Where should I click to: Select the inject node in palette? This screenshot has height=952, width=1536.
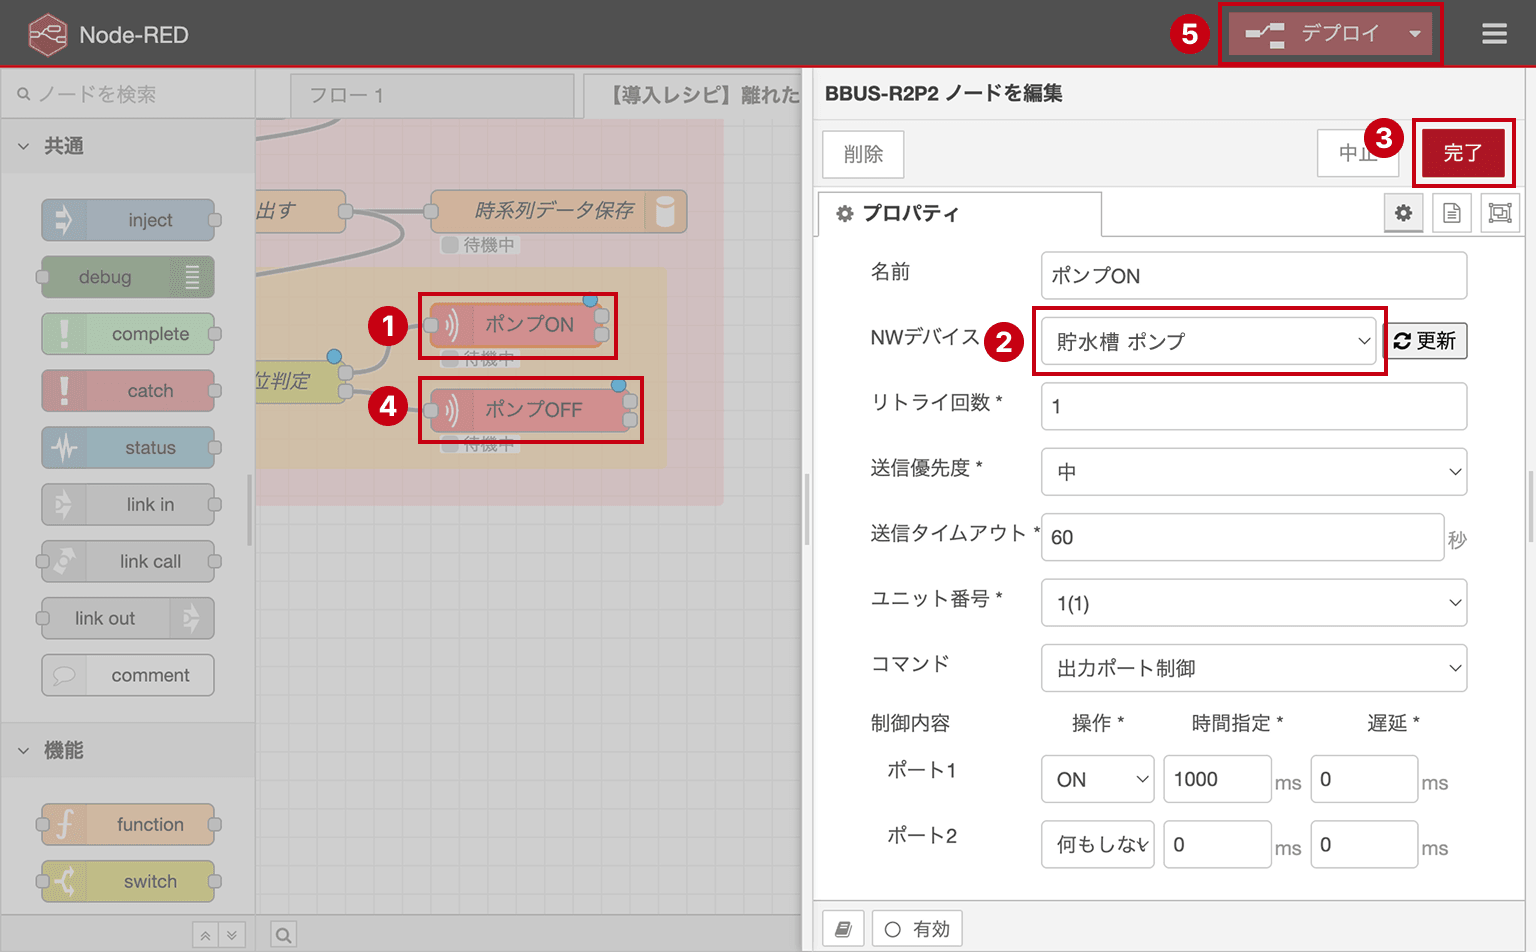tap(128, 220)
